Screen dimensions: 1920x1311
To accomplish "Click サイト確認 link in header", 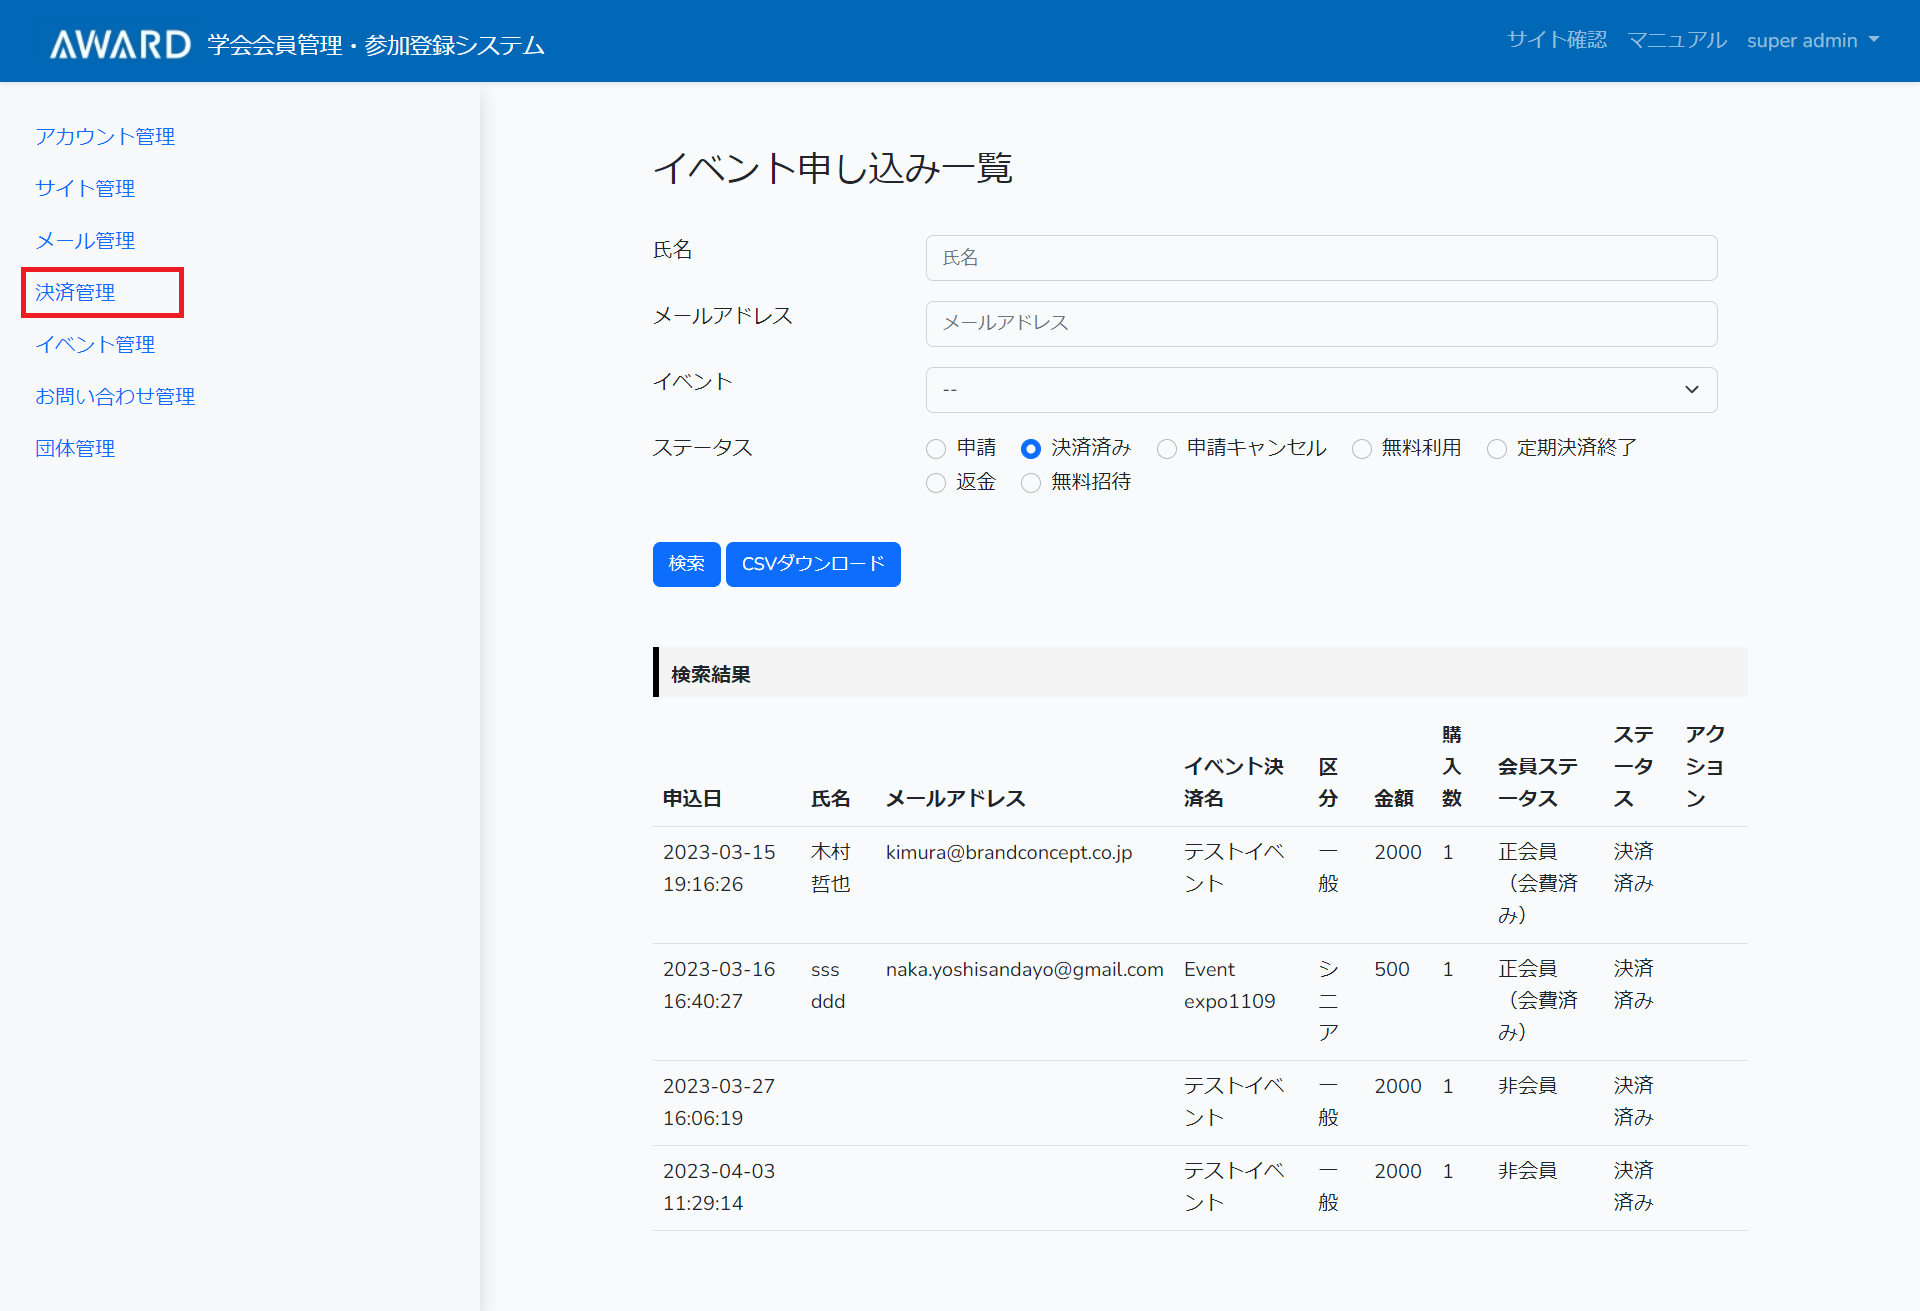I will 1557,40.
